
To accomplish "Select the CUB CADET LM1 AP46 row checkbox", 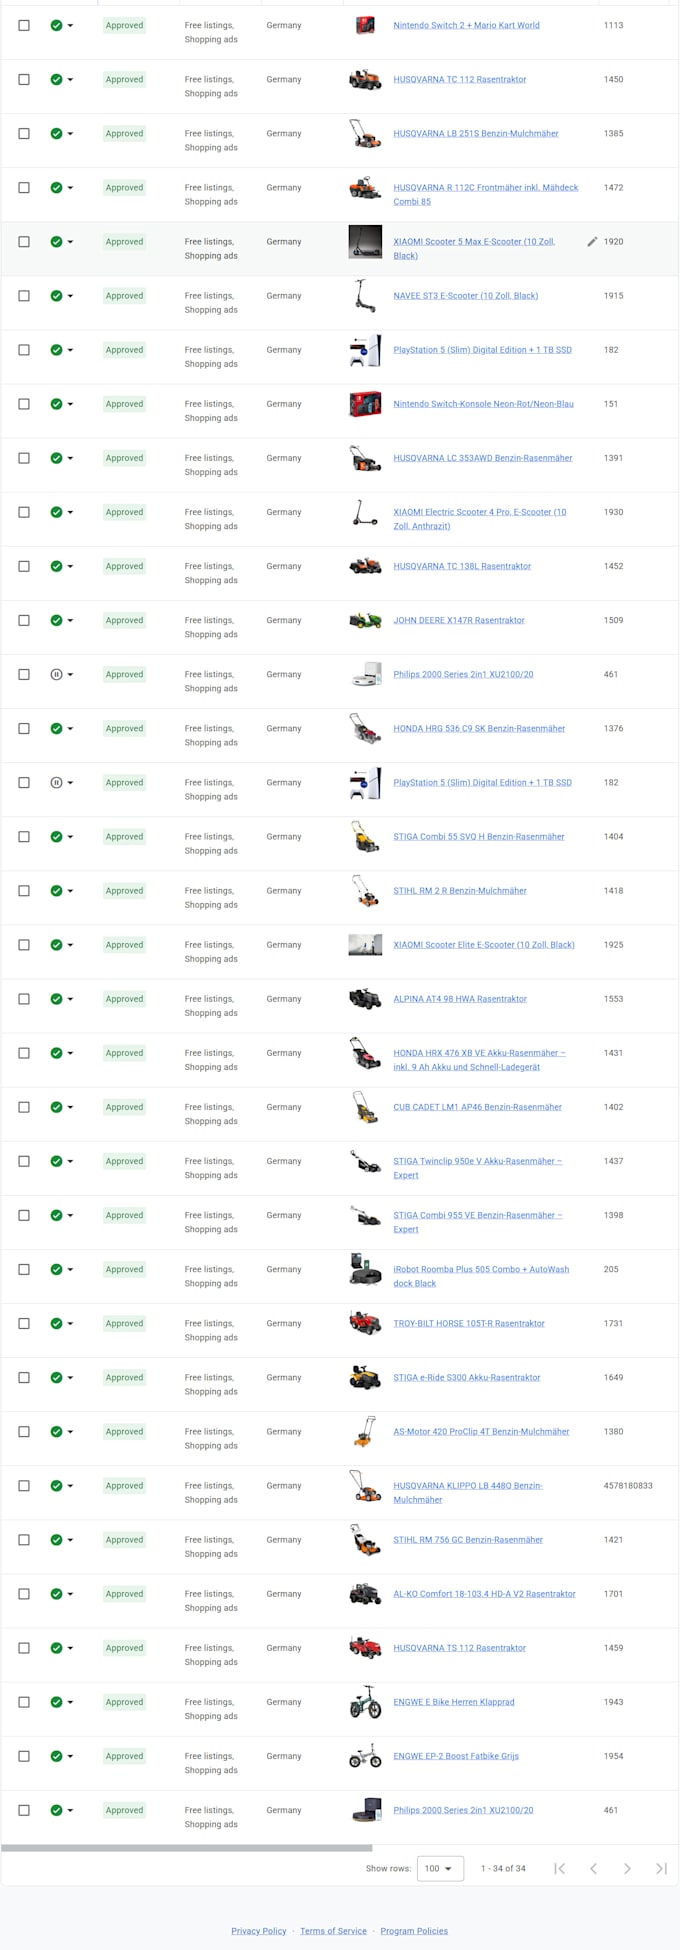I will coord(24,1107).
